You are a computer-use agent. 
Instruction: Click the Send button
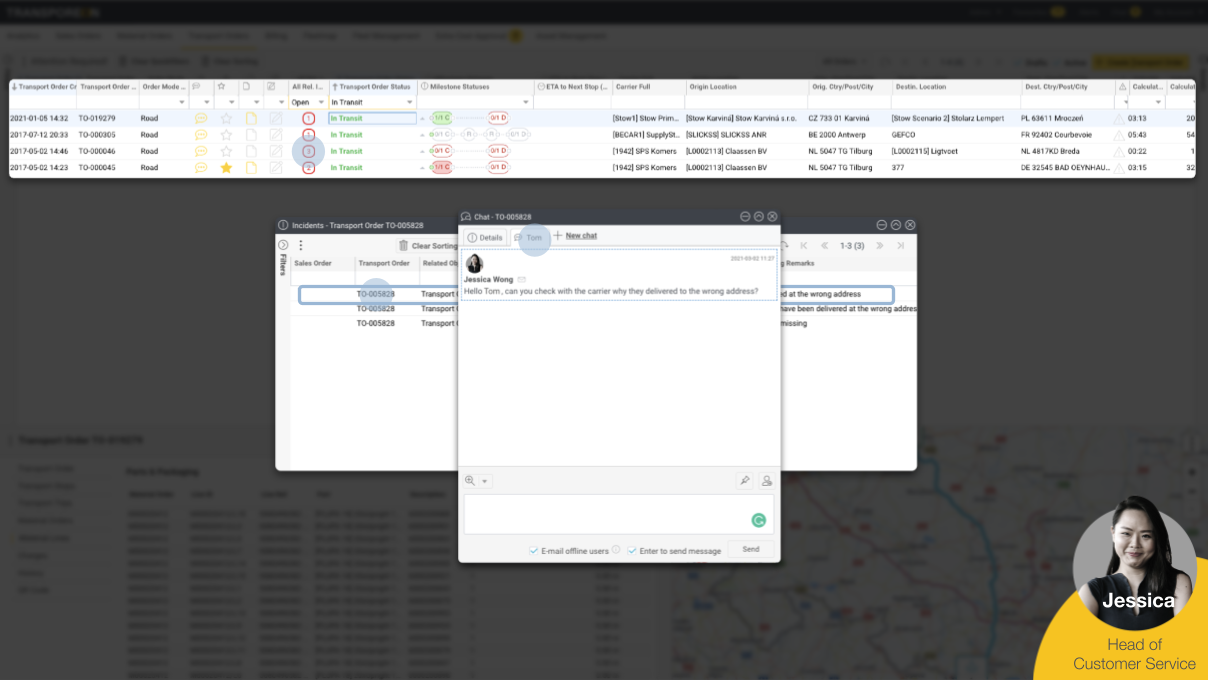tap(750, 549)
